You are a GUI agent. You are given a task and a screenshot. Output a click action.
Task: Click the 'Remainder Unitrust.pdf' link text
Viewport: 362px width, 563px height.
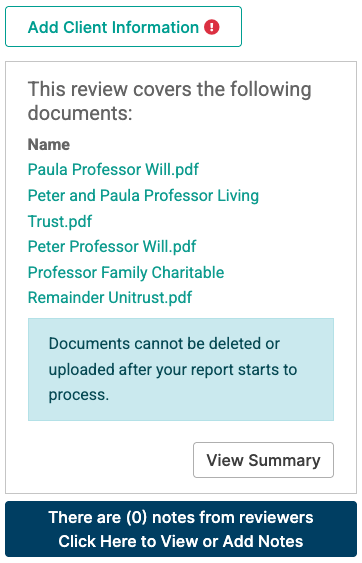pos(110,298)
